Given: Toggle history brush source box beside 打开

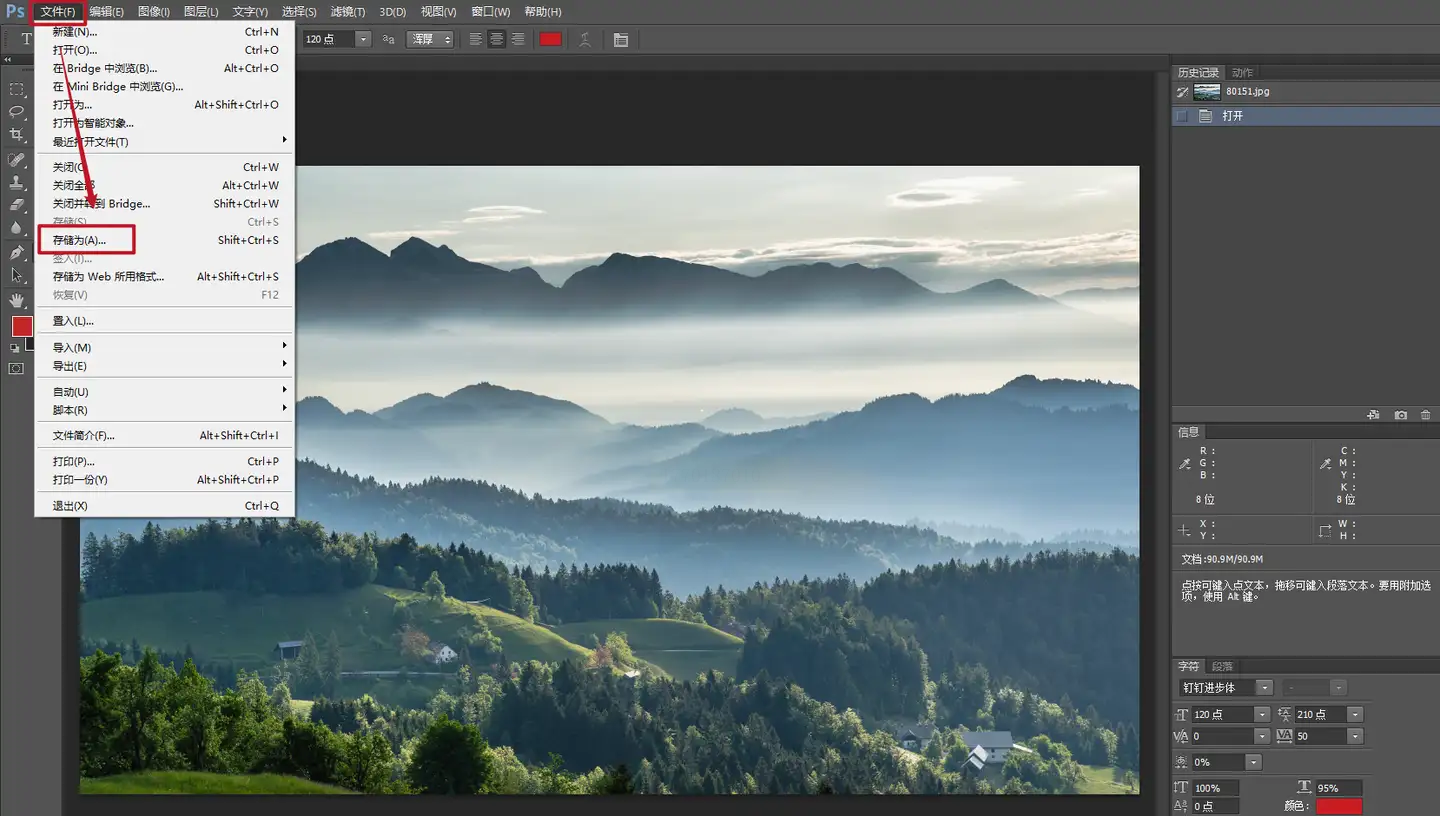Looking at the screenshot, I should [x=1182, y=116].
